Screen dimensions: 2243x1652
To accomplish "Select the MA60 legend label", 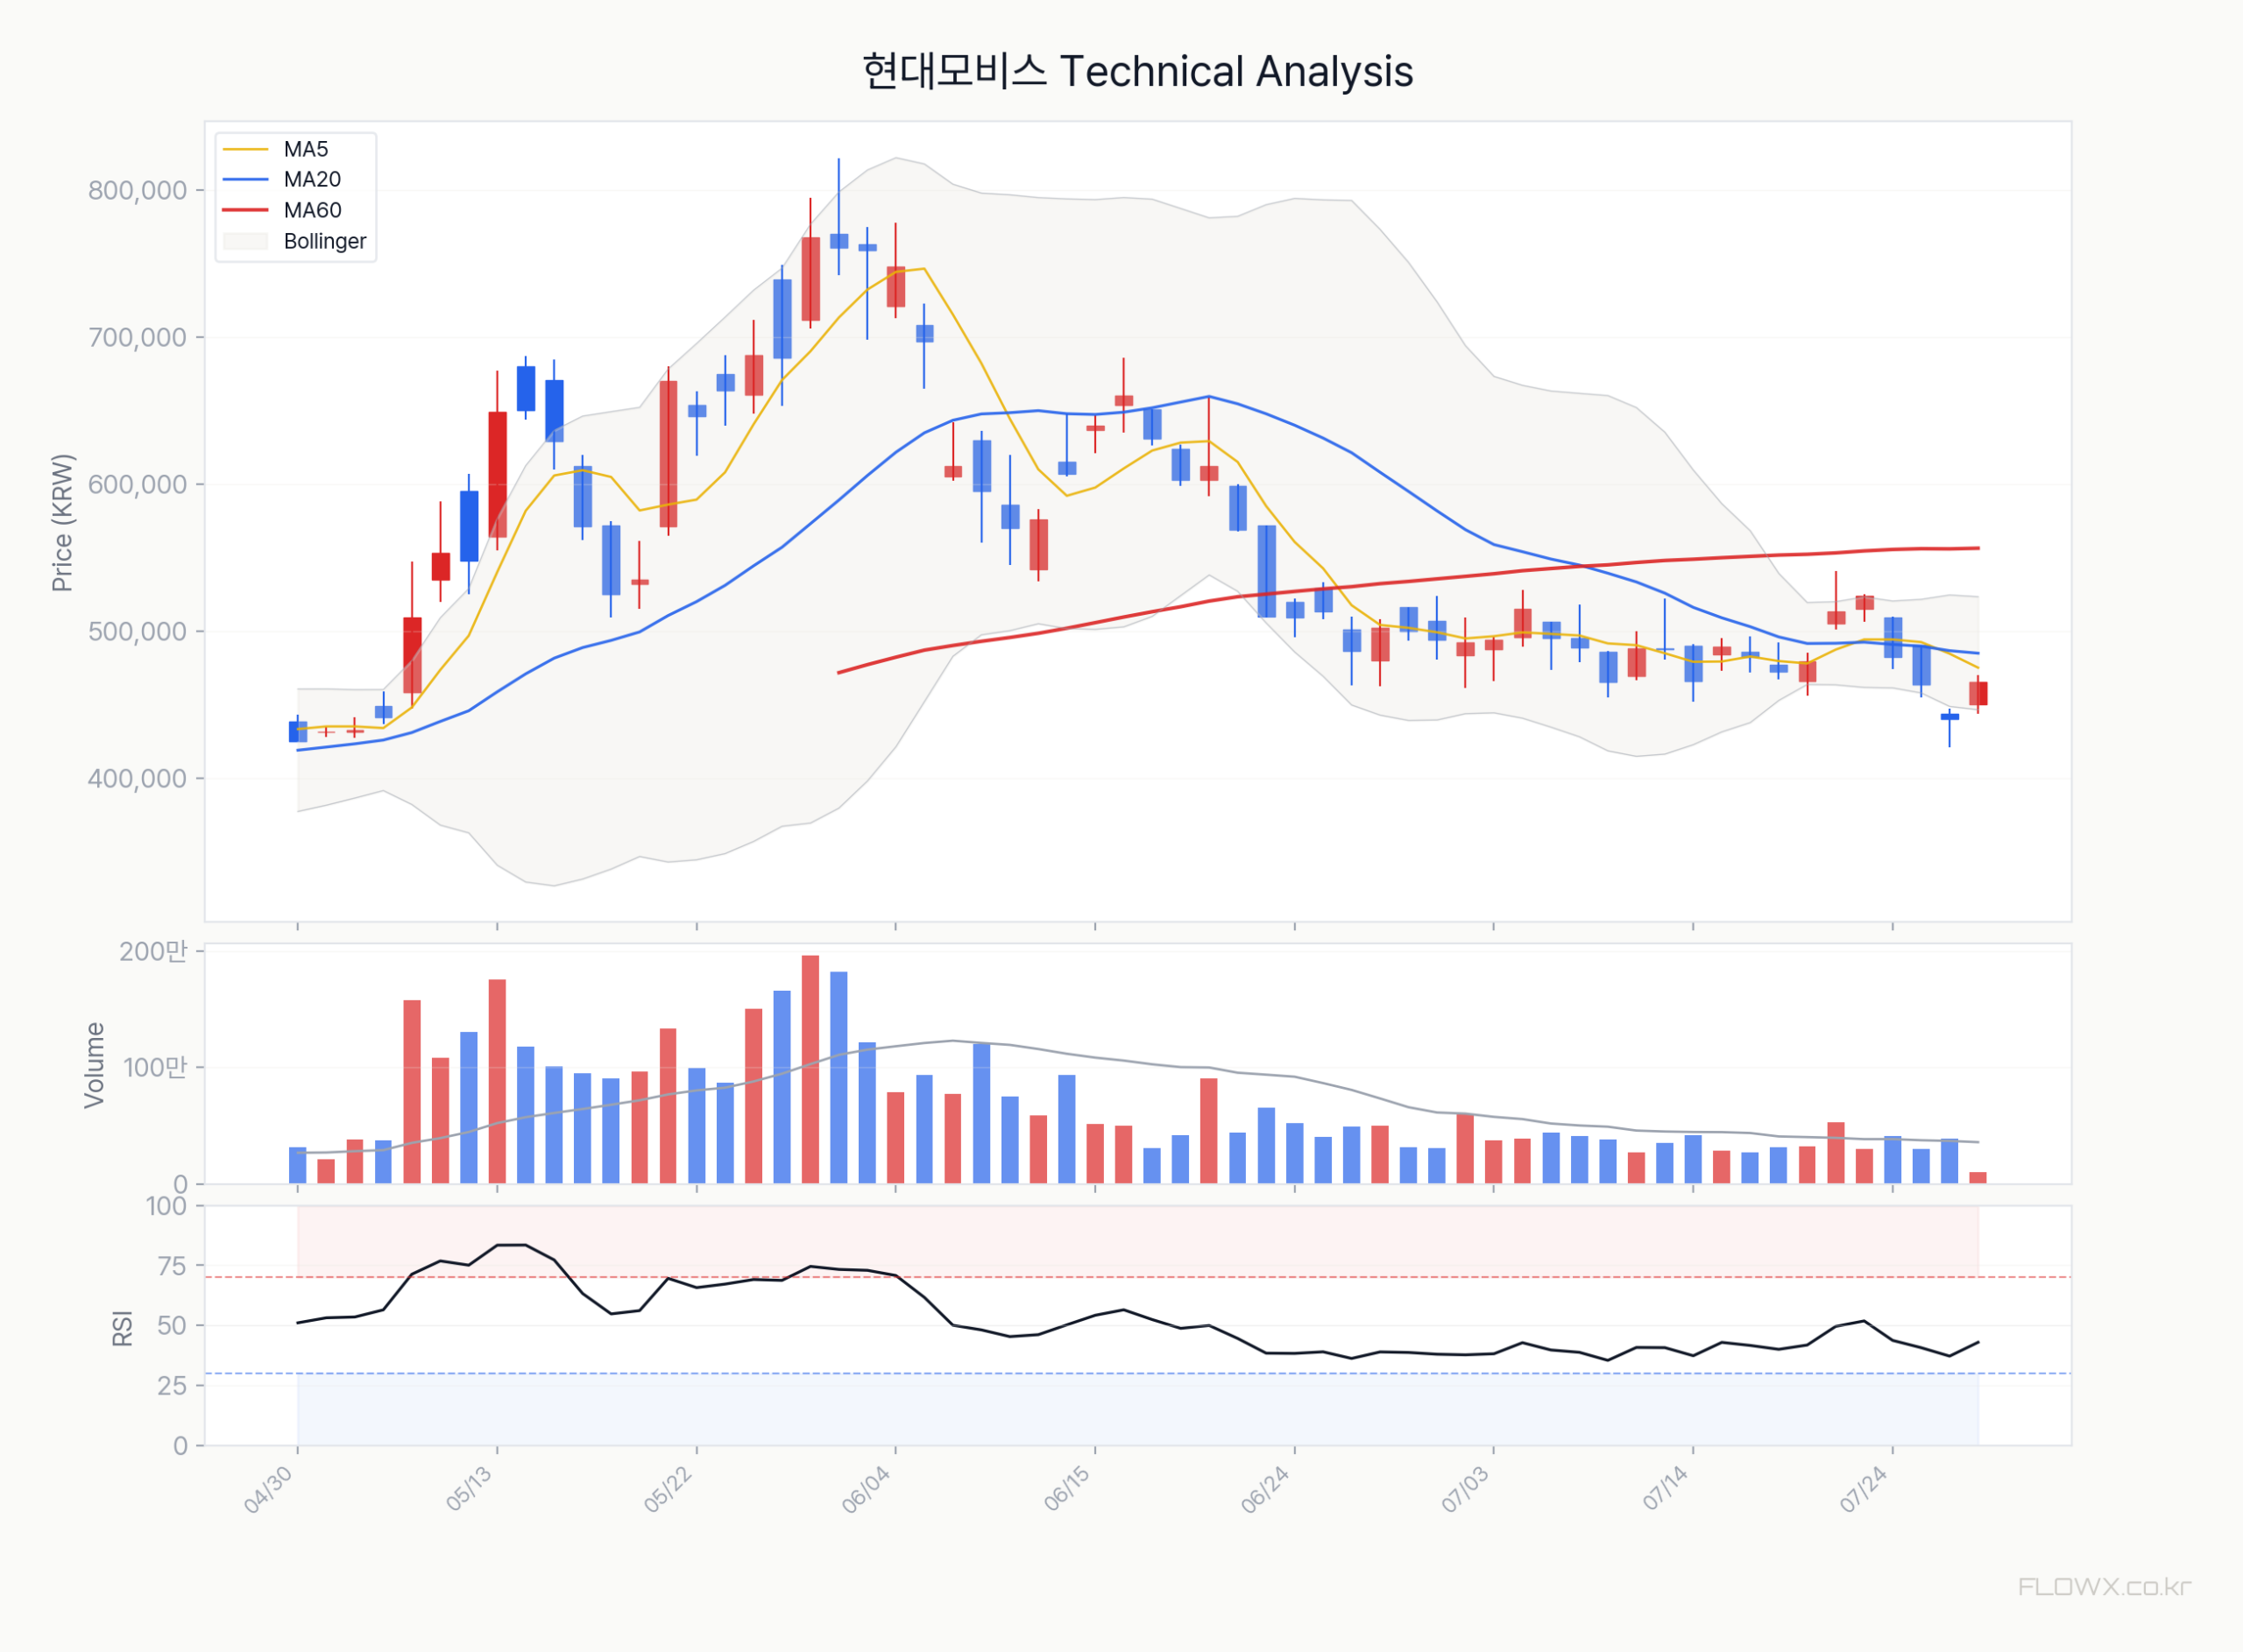I will (x=312, y=210).
